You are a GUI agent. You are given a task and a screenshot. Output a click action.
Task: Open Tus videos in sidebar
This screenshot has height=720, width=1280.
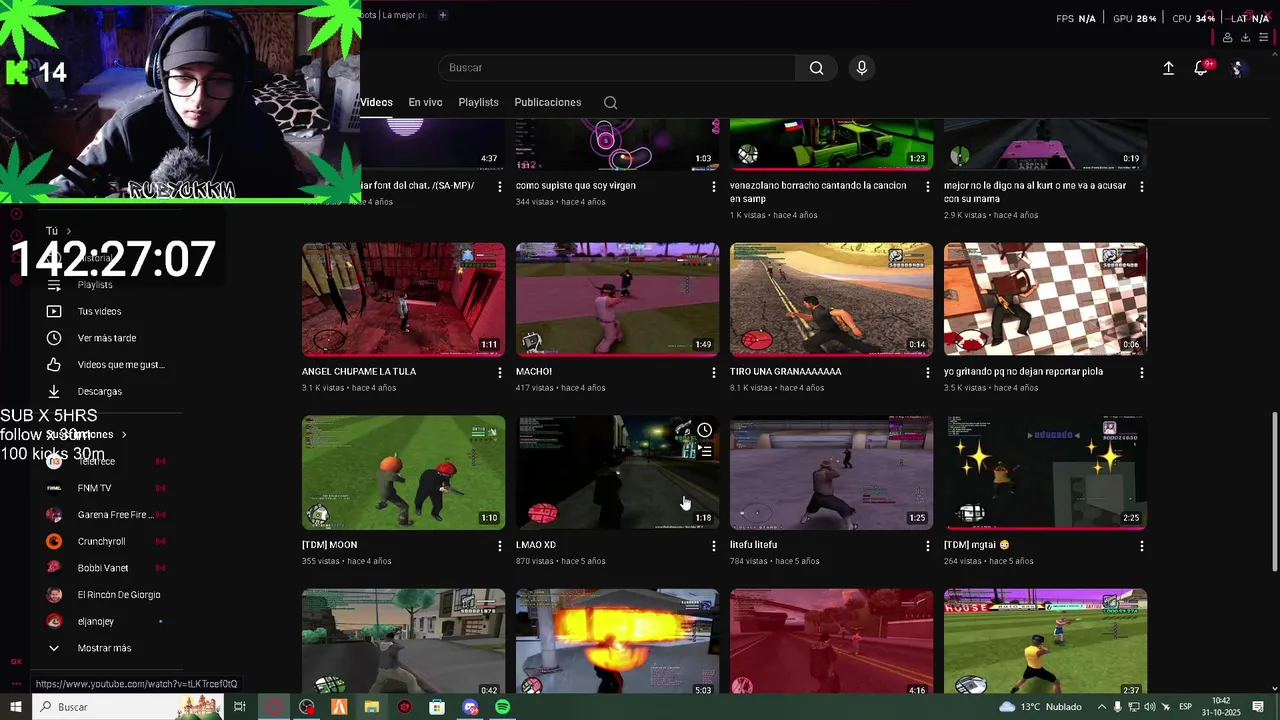[99, 311]
